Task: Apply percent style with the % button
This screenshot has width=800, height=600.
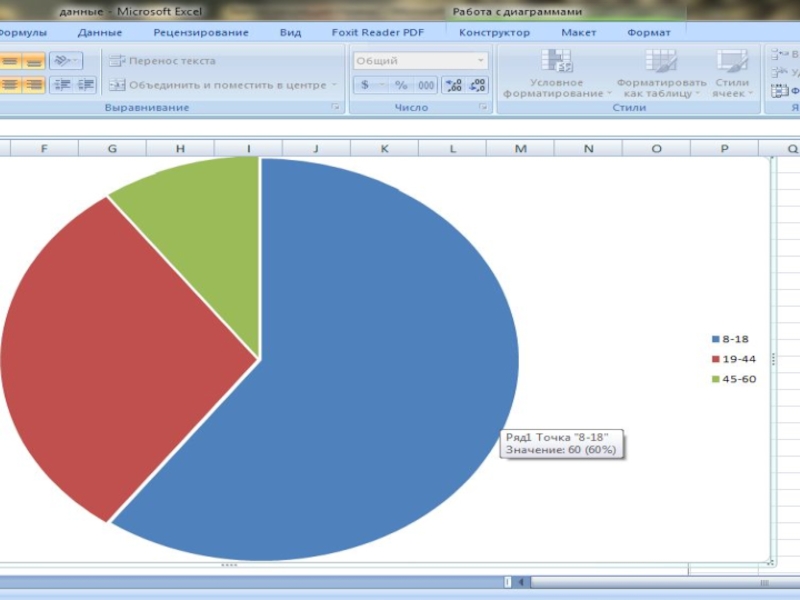Action: click(400, 86)
